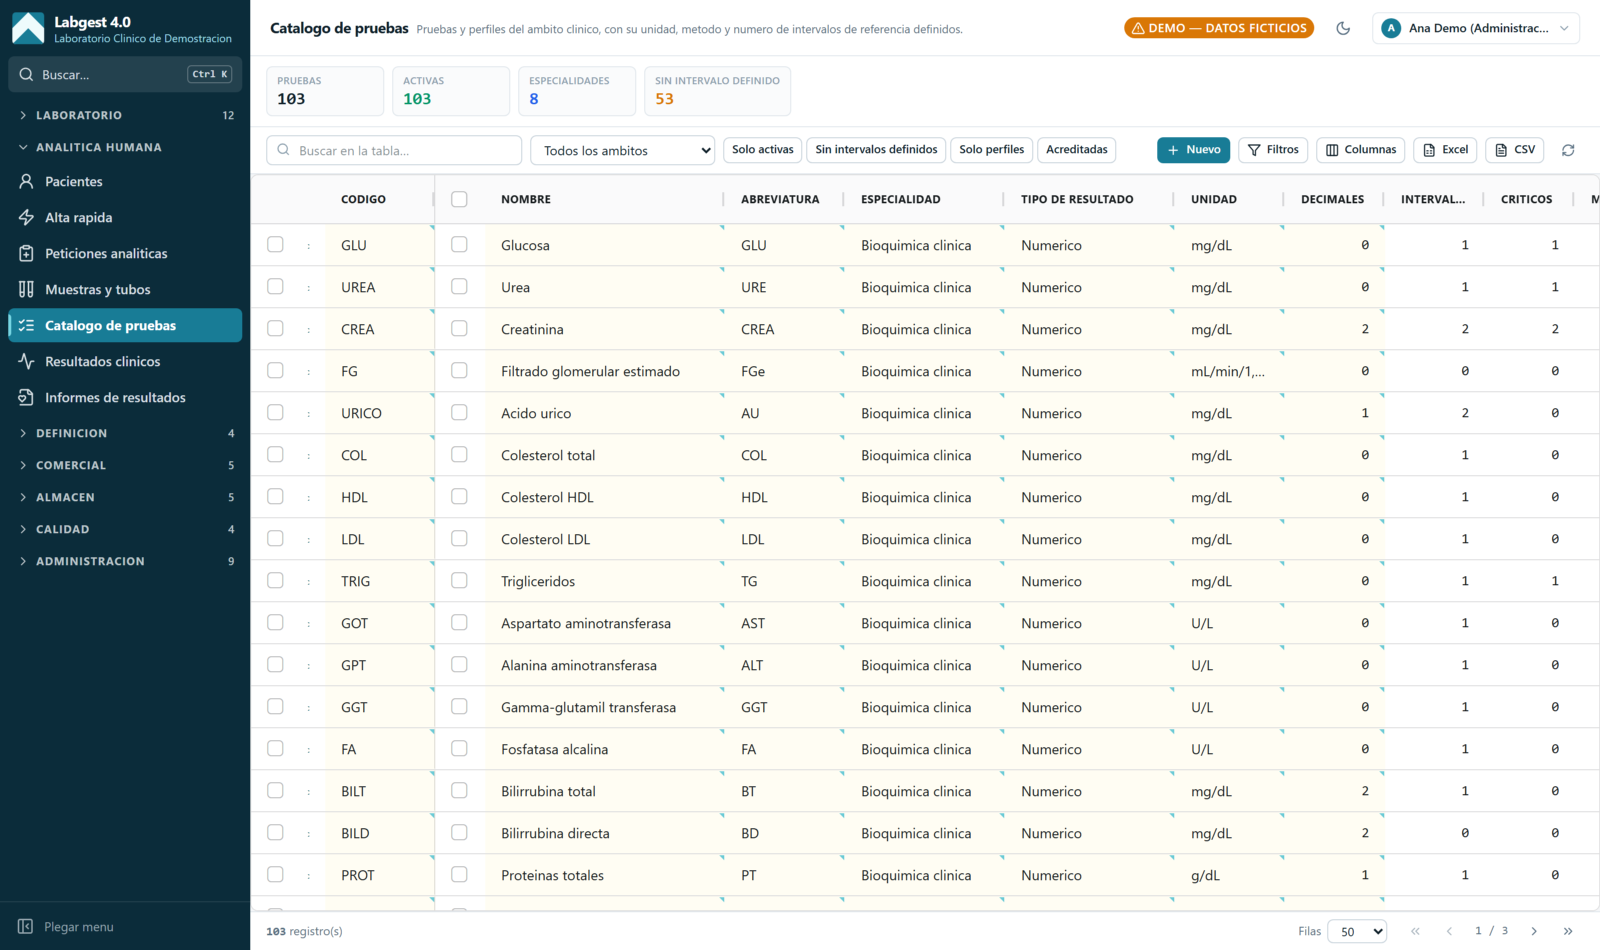
Task: Open the Todos los ambitos dropdown
Action: [x=622, y=150]
